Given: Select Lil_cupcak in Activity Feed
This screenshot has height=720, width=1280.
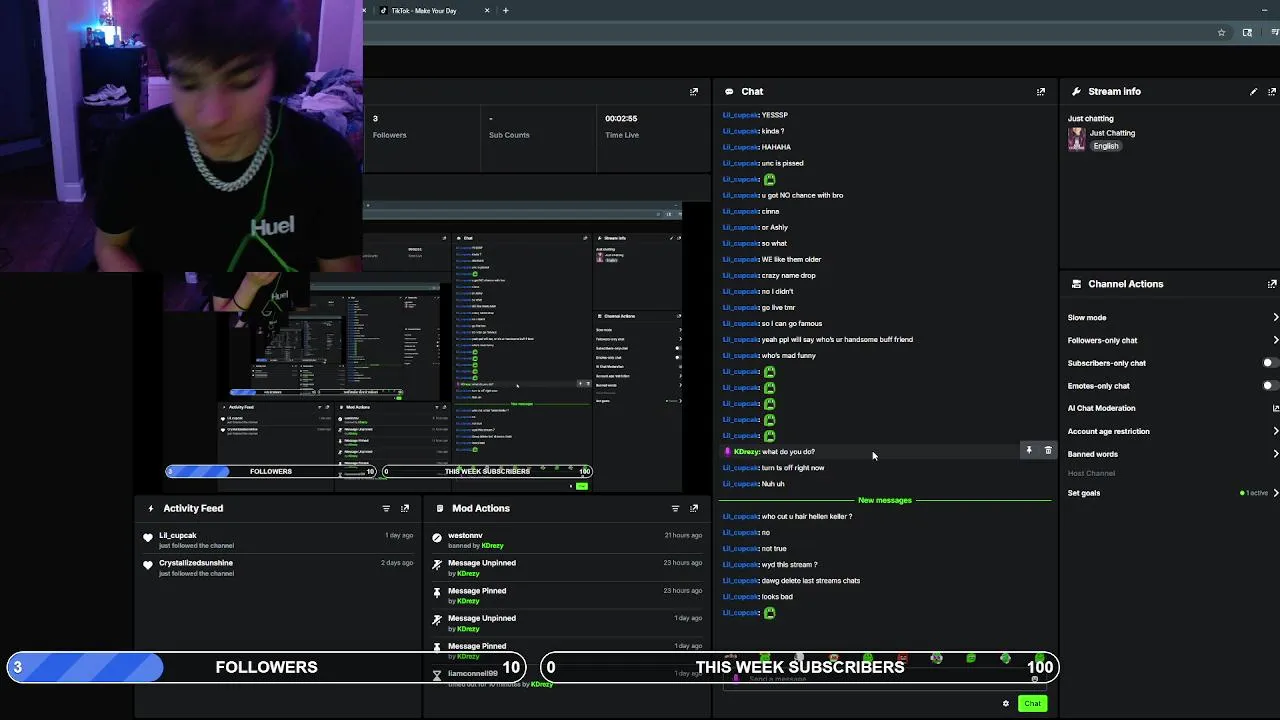Looking at the screenshot, I should 178,535.
